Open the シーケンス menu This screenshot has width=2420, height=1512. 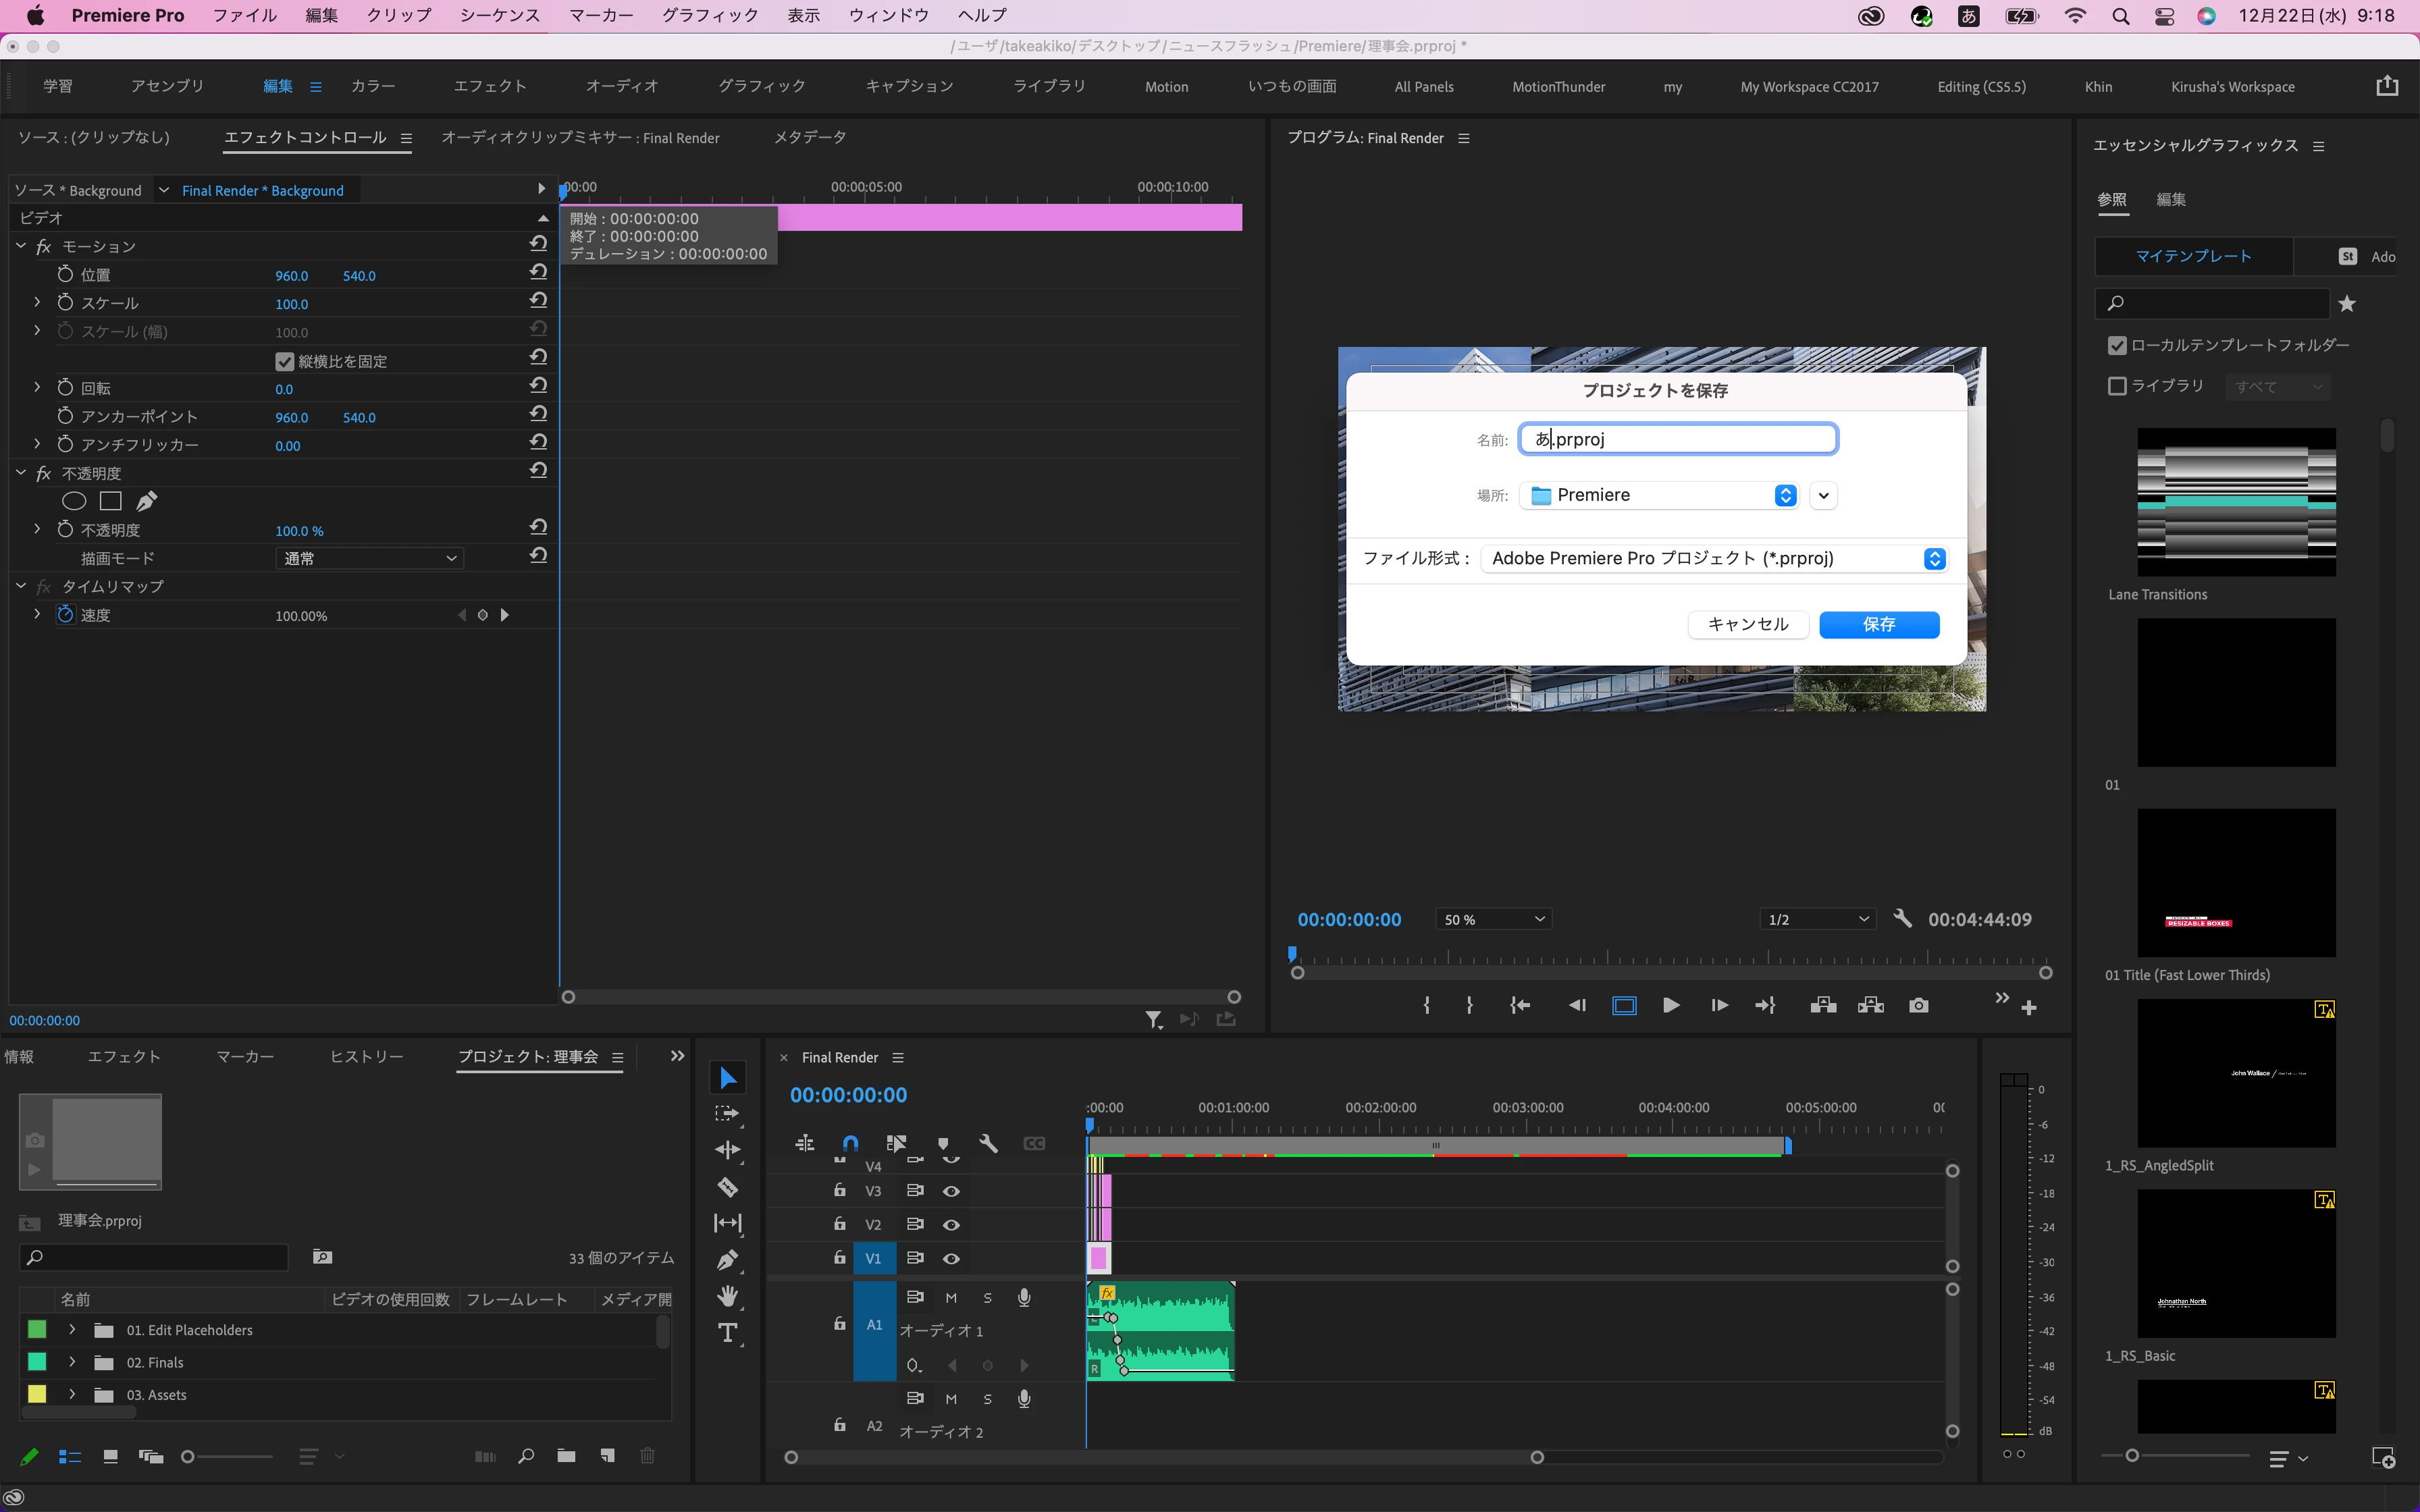(x=499, y=15)
